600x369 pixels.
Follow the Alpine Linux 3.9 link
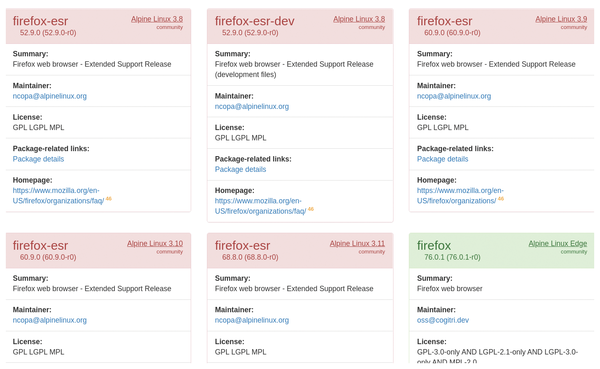tap(561, 19)
